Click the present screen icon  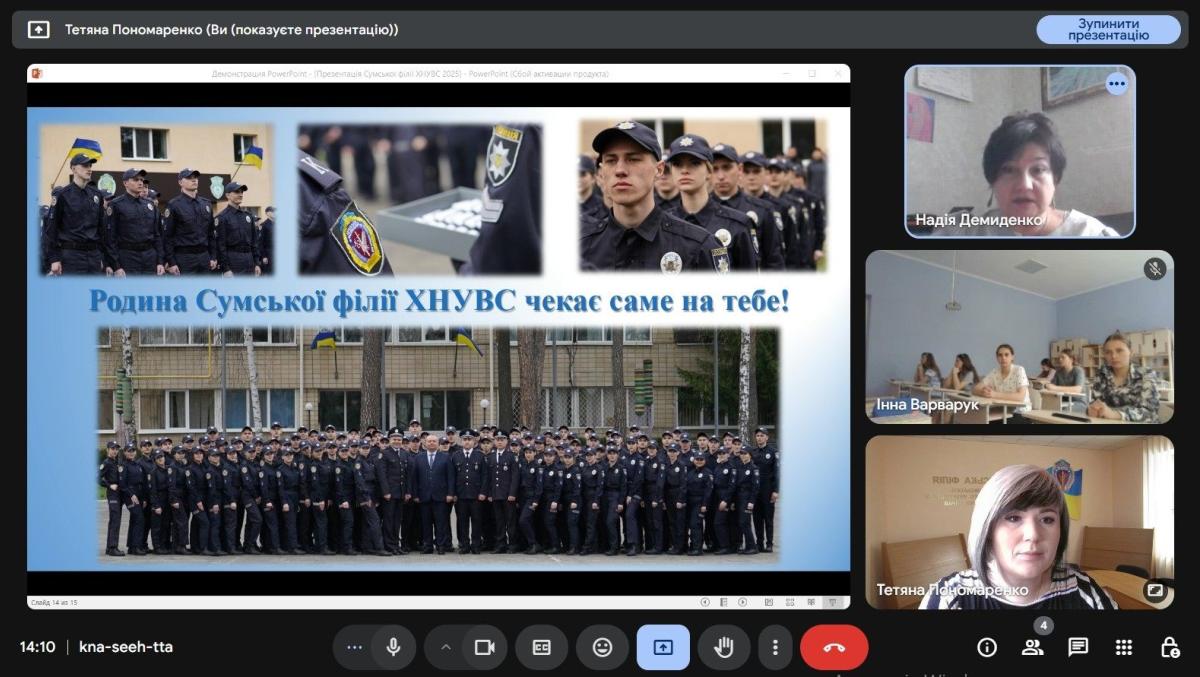(x=663, y=647)
